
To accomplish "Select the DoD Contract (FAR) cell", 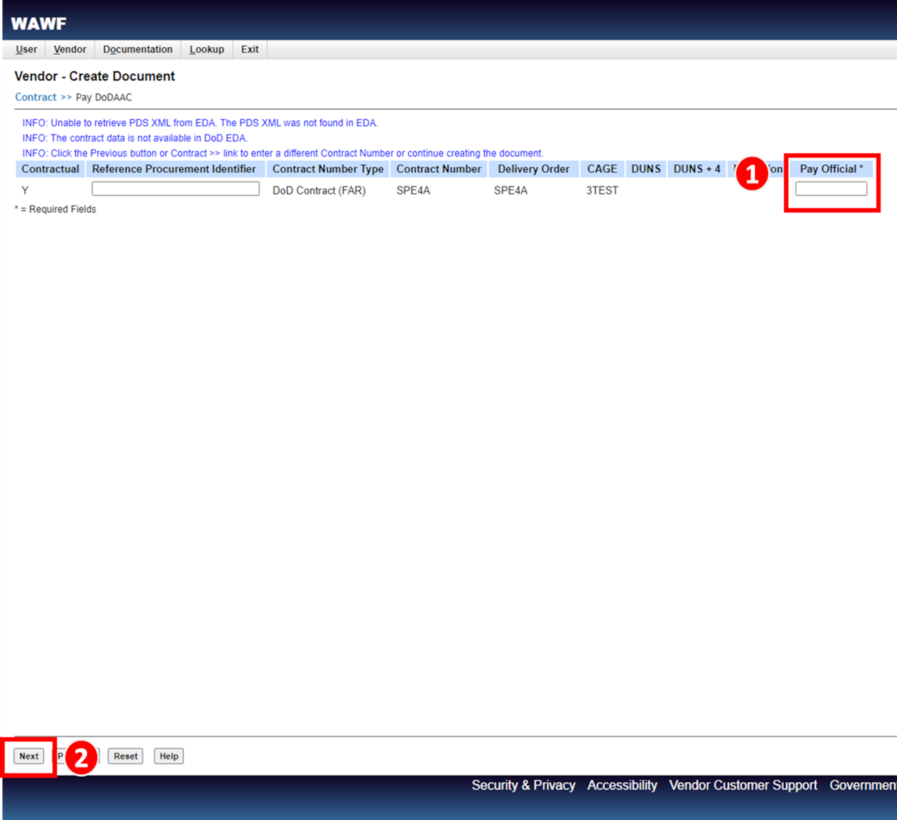I will tap(319, 191).
